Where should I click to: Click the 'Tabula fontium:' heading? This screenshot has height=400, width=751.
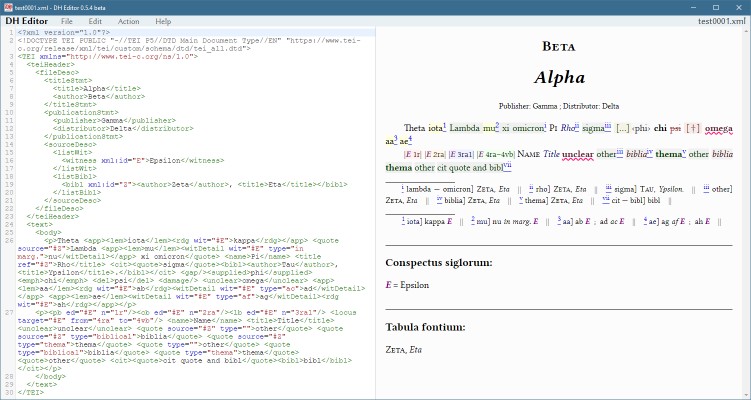[425, 327]
